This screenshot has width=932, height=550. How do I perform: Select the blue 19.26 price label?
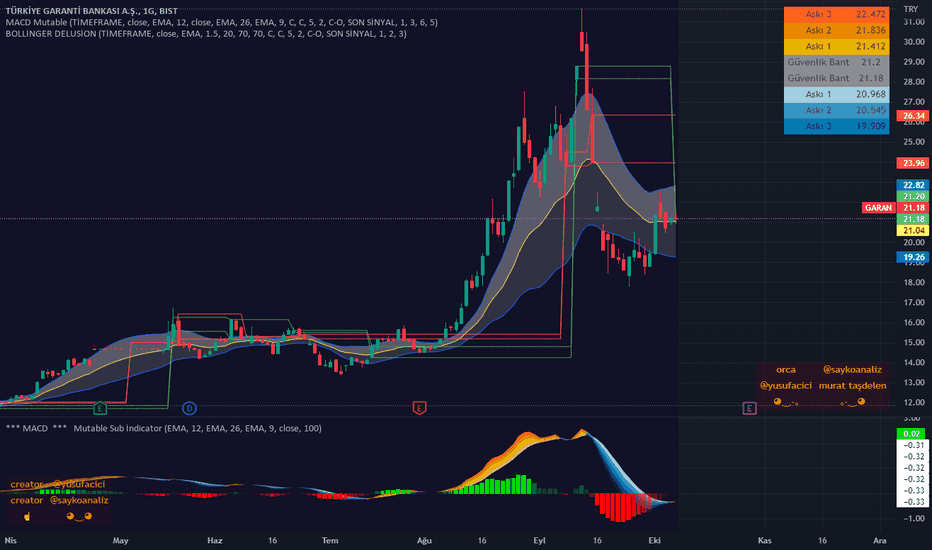(913, 257)
